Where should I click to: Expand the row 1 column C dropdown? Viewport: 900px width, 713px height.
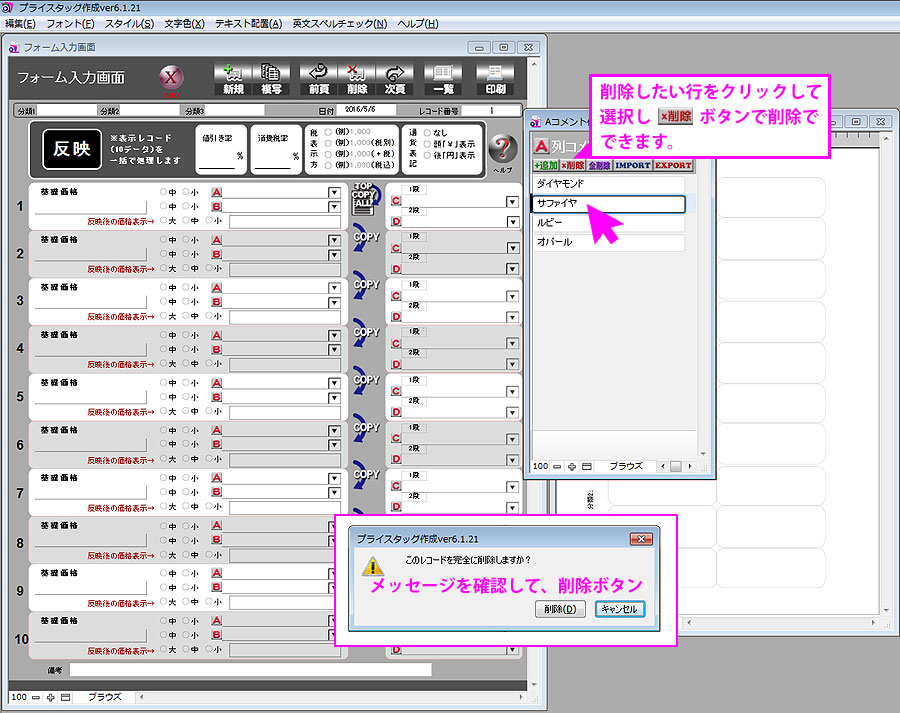point(512,201)
